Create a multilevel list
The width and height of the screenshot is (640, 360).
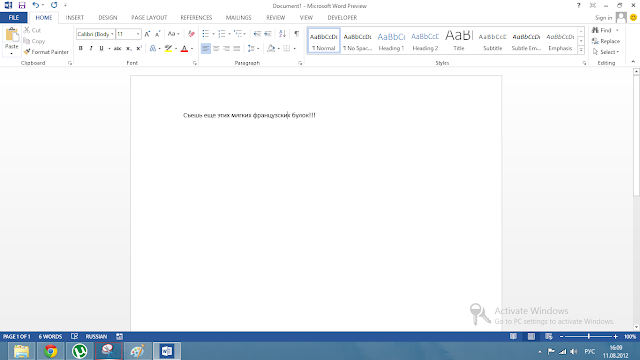[x=238, y=33]
